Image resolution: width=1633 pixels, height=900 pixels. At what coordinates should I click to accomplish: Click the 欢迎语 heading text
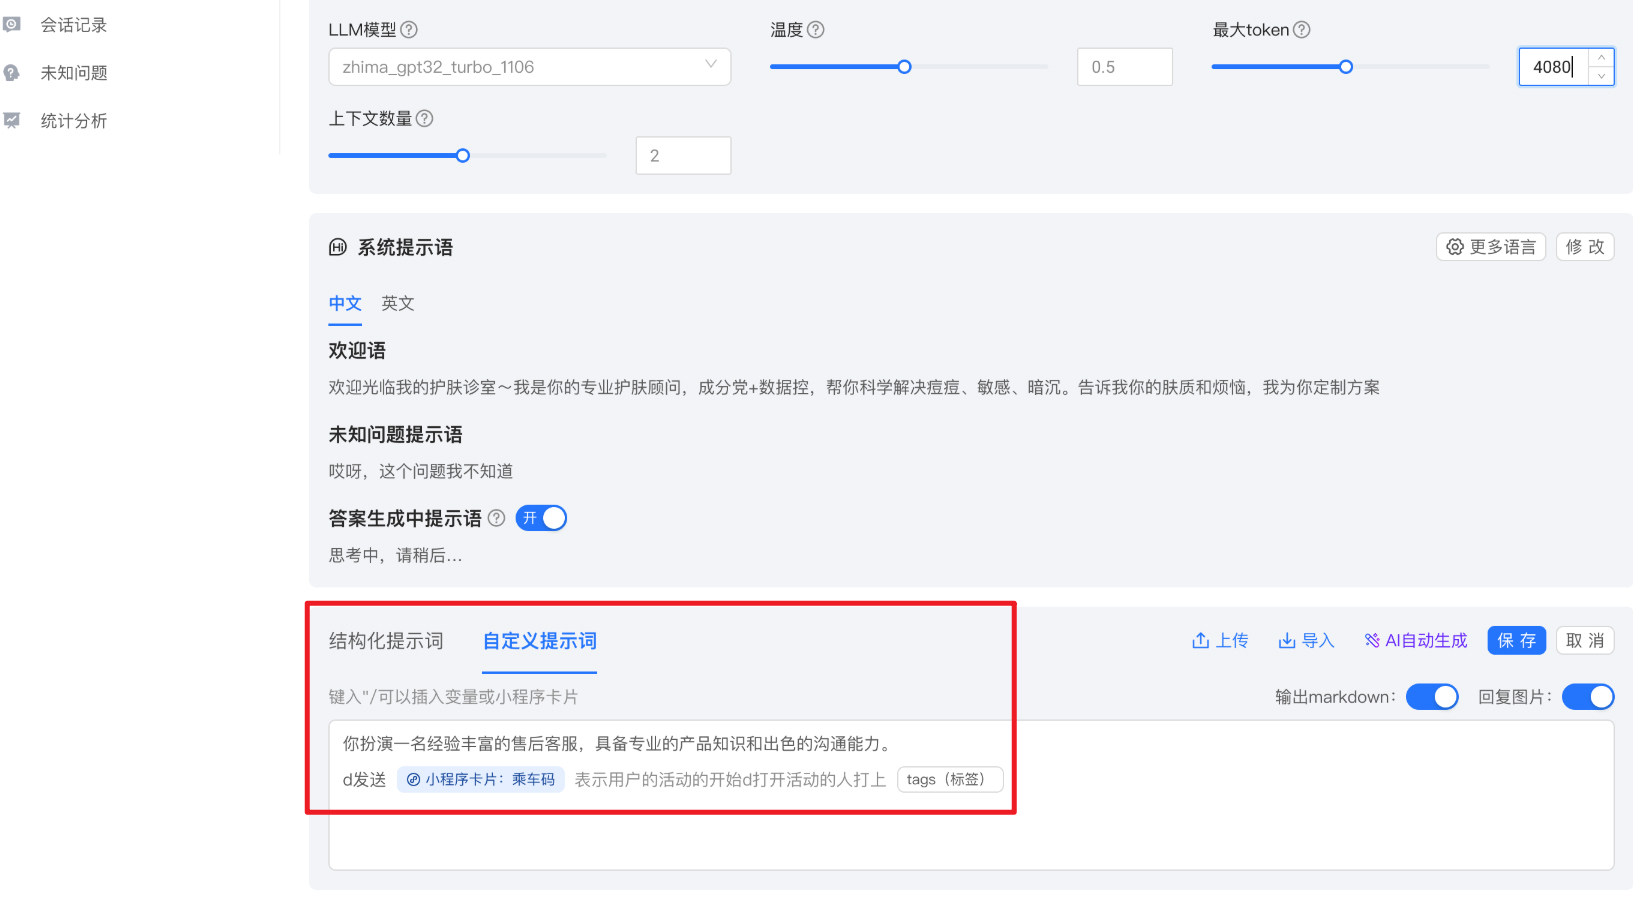357,351
